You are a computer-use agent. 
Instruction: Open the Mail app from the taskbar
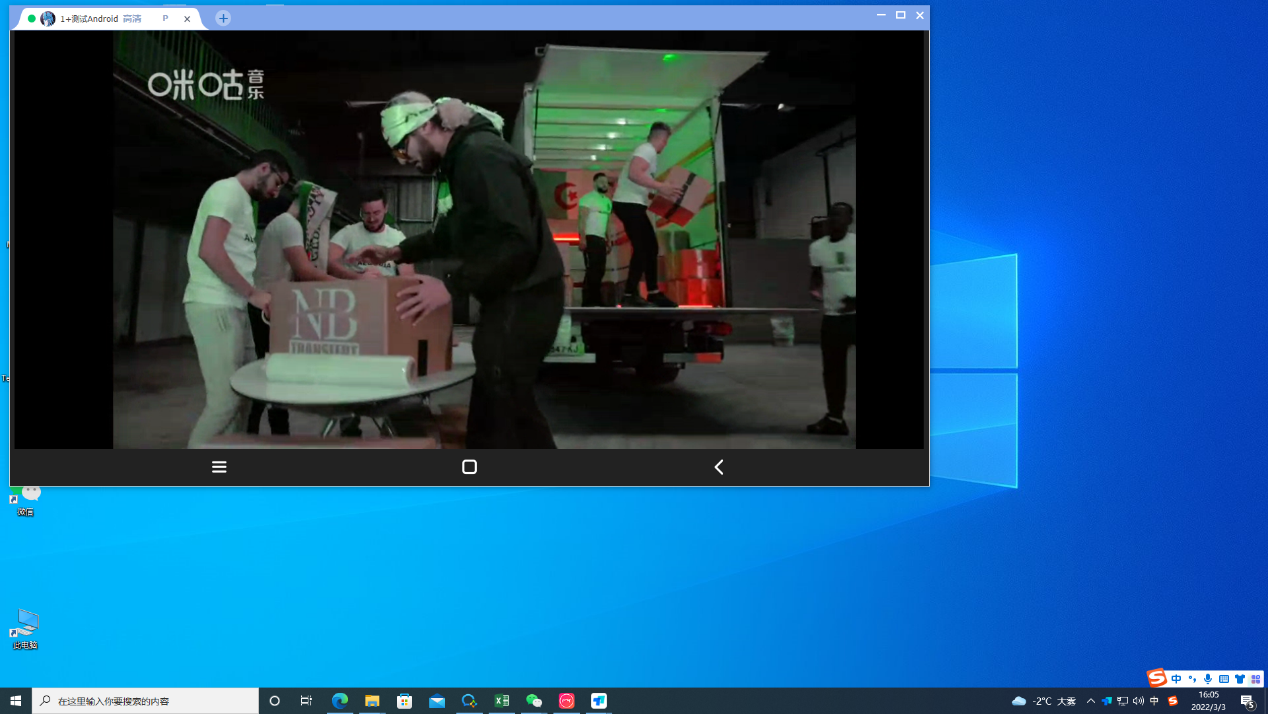437,701
